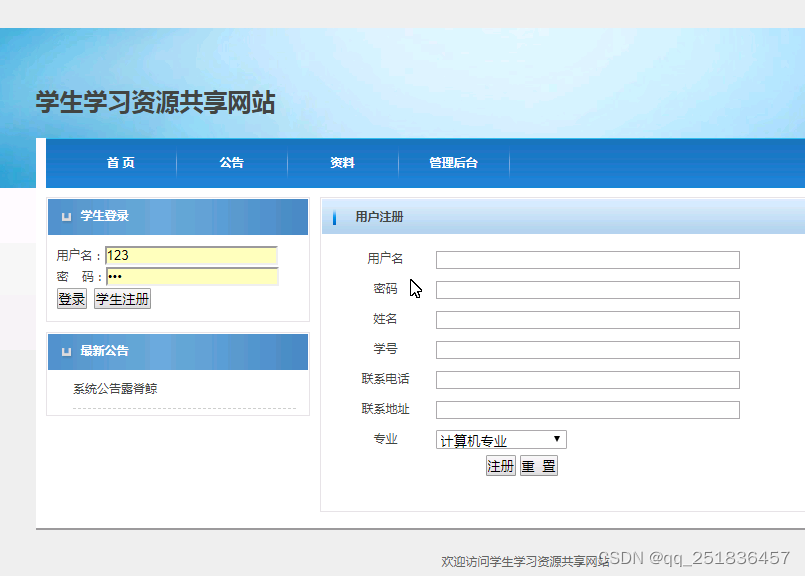The image size is (805, 576).
Task: Click the 学生学习资源共享网站 site title
Action: click(156, 102)
